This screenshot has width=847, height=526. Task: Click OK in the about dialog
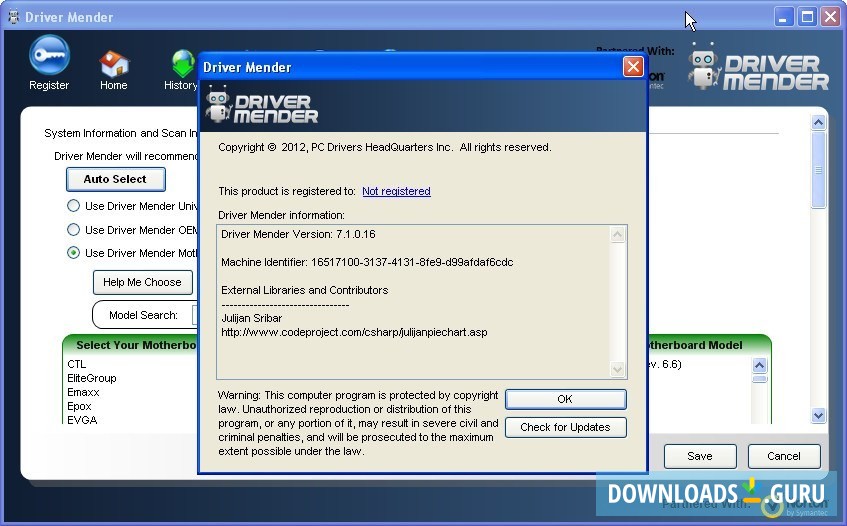click(566, 399)
